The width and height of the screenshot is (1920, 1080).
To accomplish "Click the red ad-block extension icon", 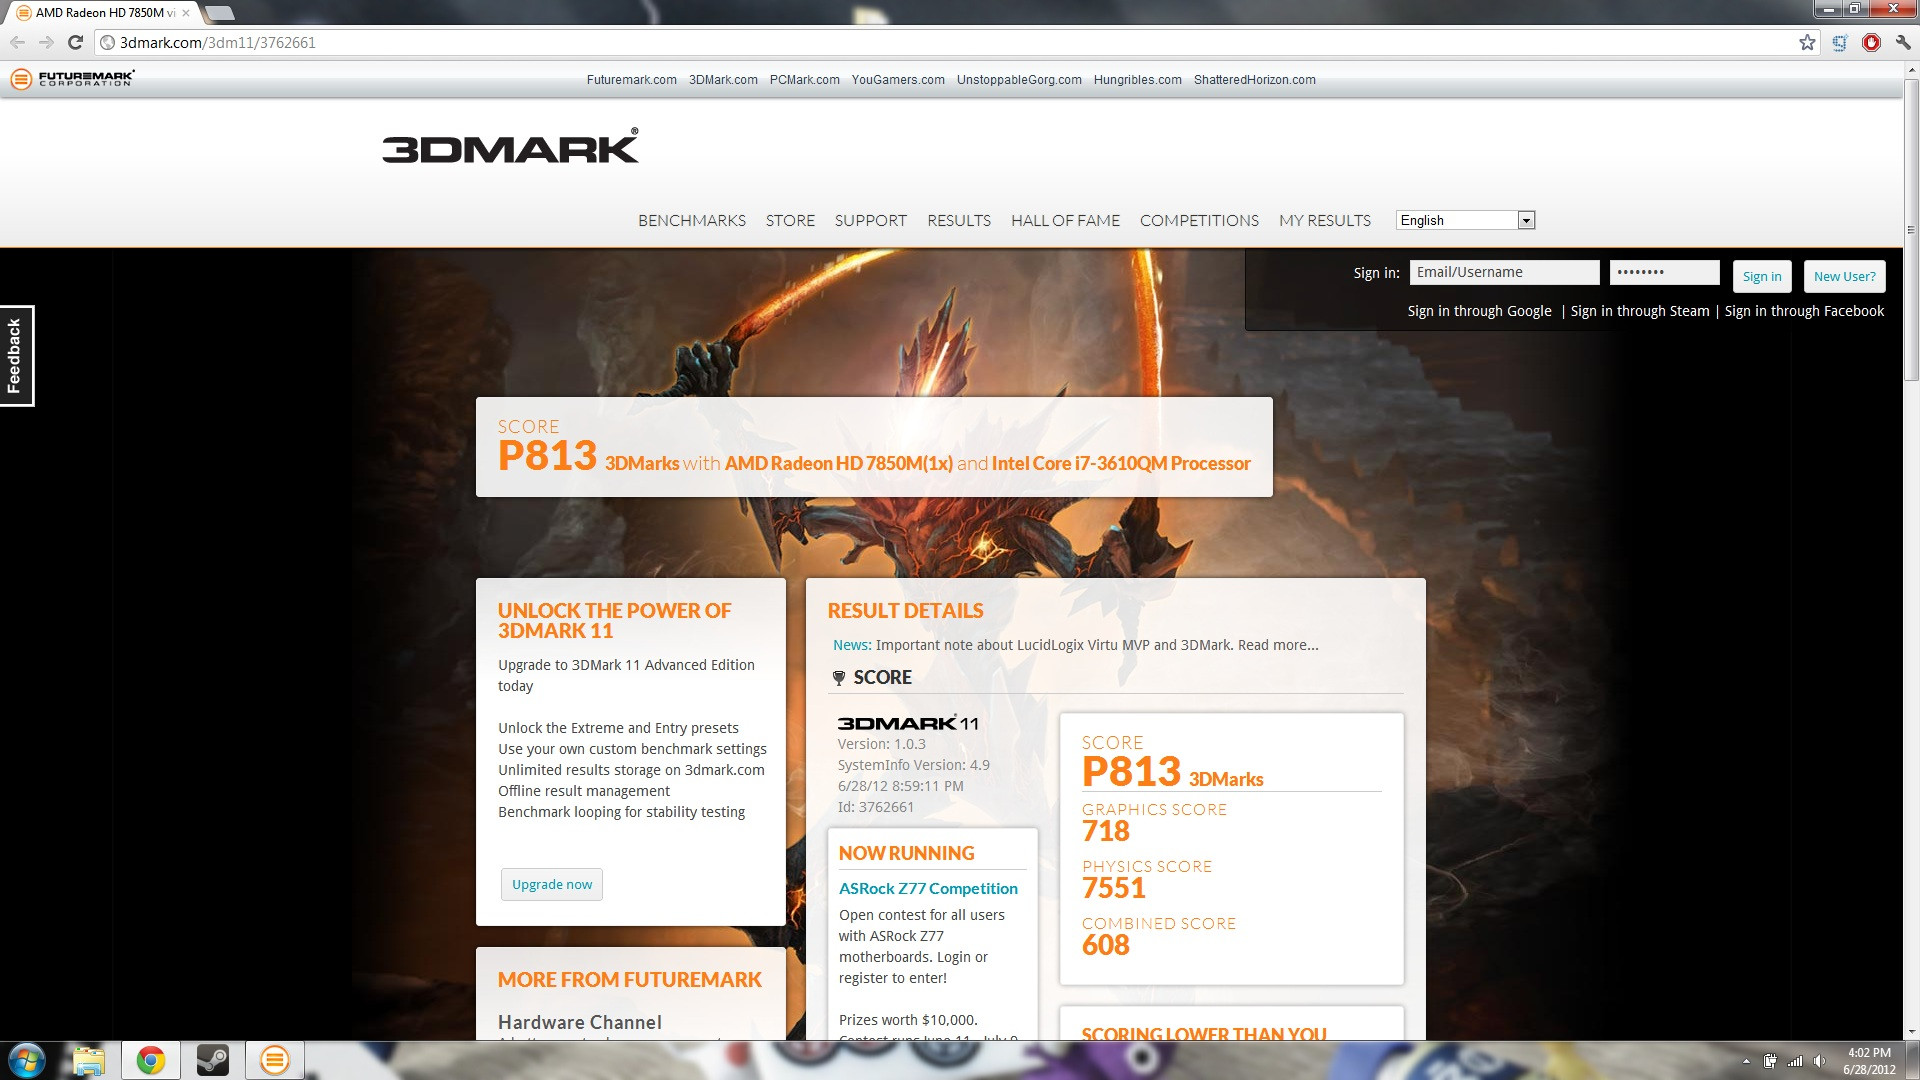I will (1871, 42).
